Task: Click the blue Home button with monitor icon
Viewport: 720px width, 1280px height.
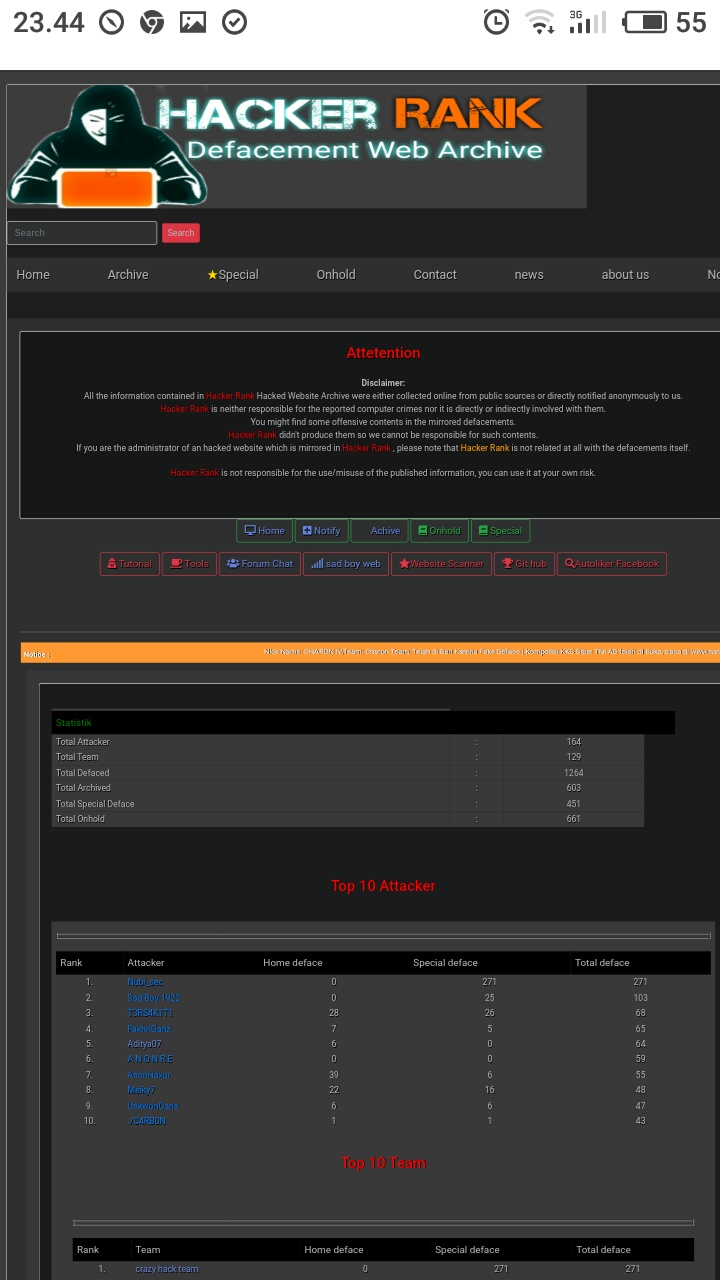Action: point(264,531)
